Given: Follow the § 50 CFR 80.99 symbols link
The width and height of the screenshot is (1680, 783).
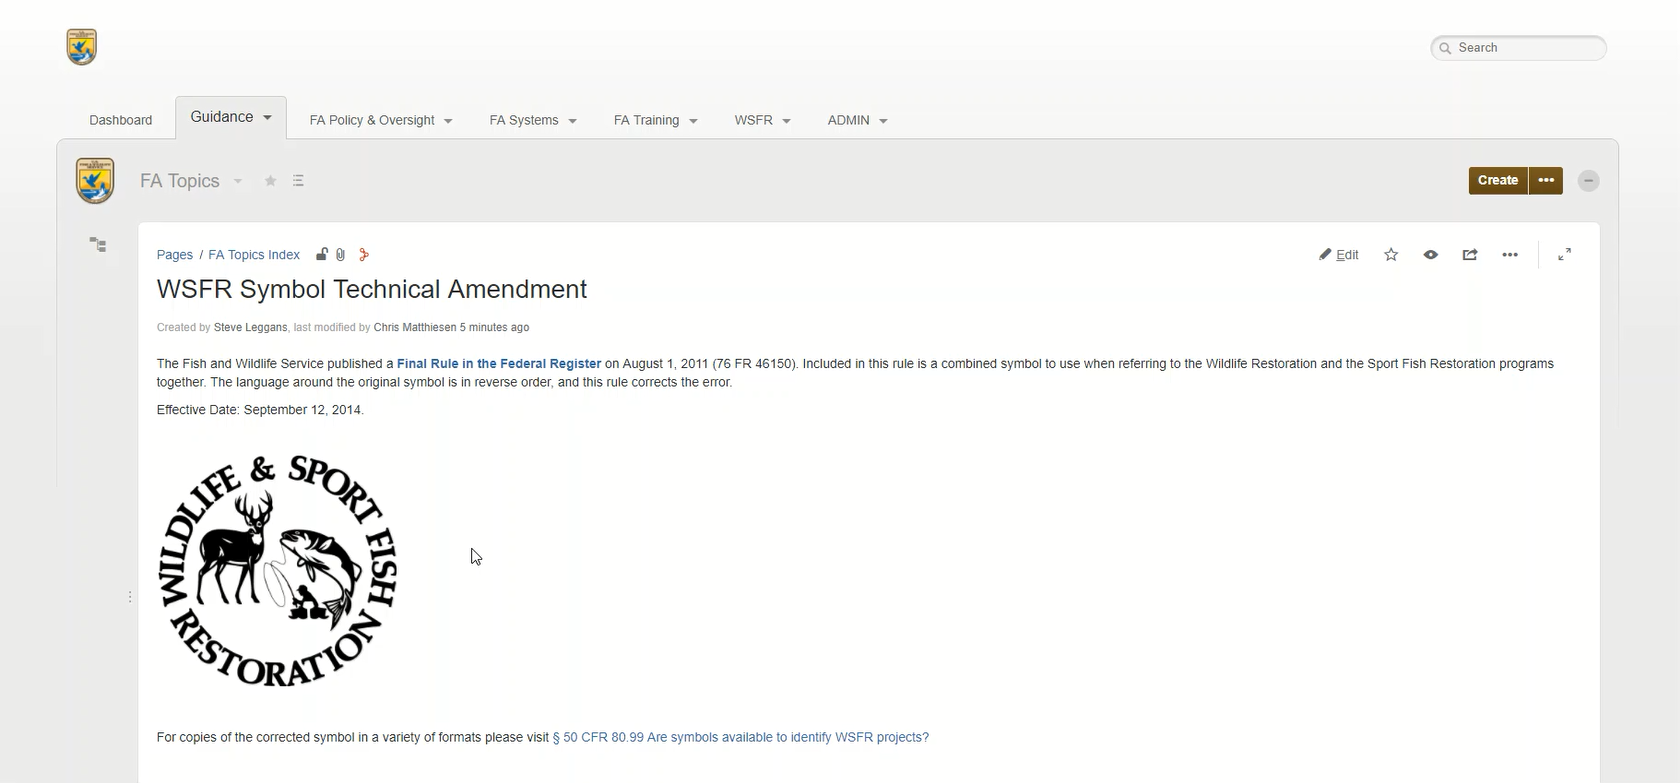Looking at the screenshot, I should (x=741, y=737).
